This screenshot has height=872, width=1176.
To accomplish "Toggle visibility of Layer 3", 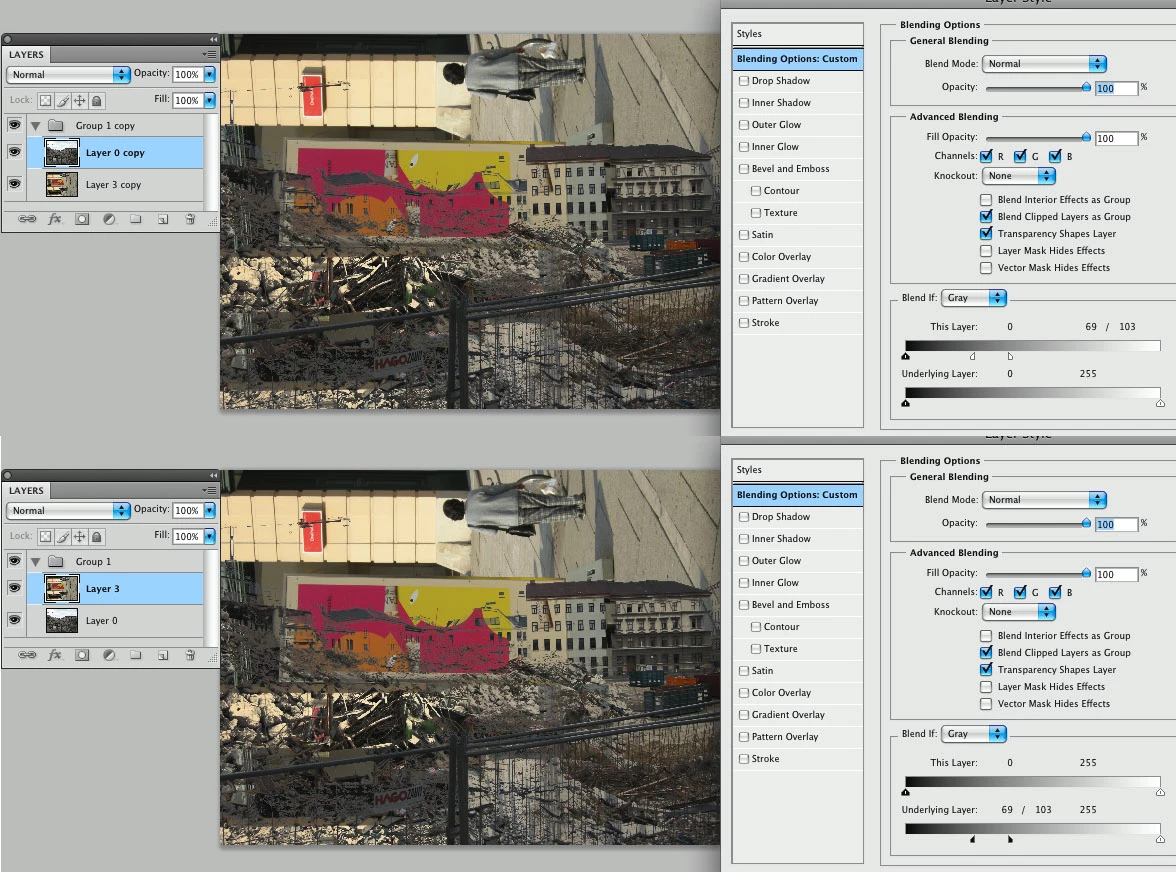I will (14, 587).
